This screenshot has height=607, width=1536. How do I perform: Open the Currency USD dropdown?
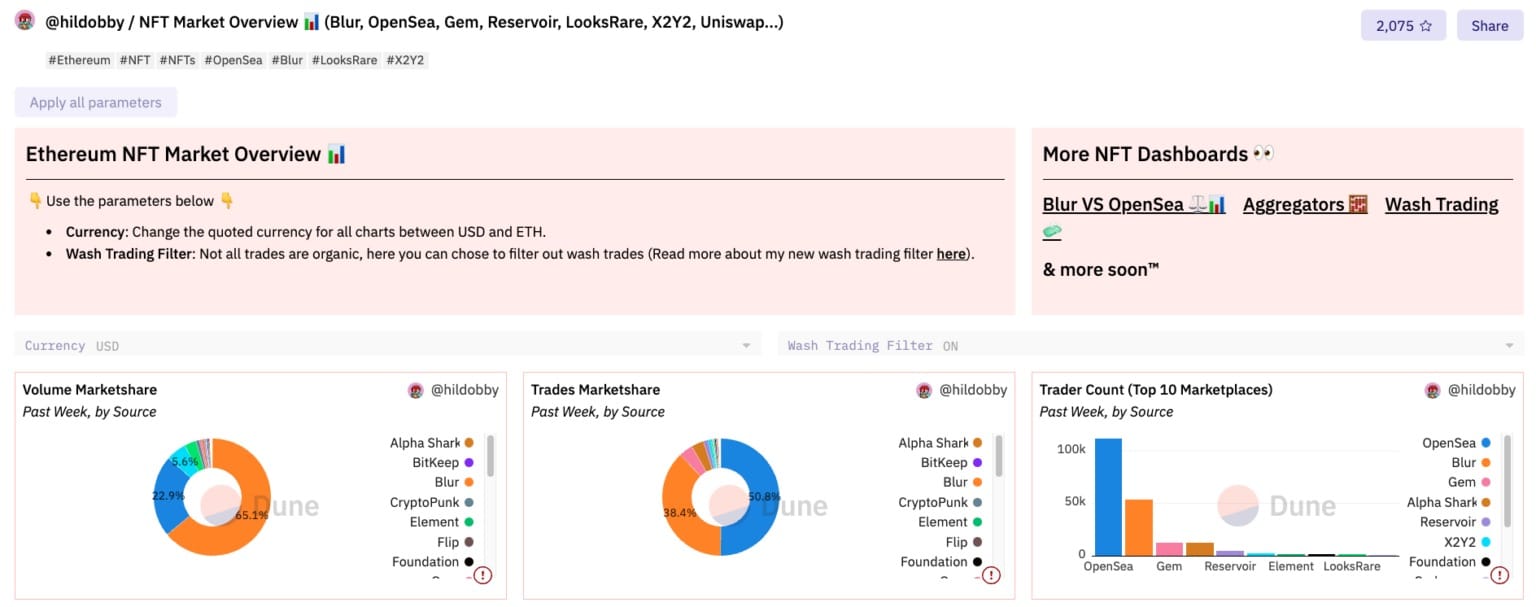click(x=388, y=345)
